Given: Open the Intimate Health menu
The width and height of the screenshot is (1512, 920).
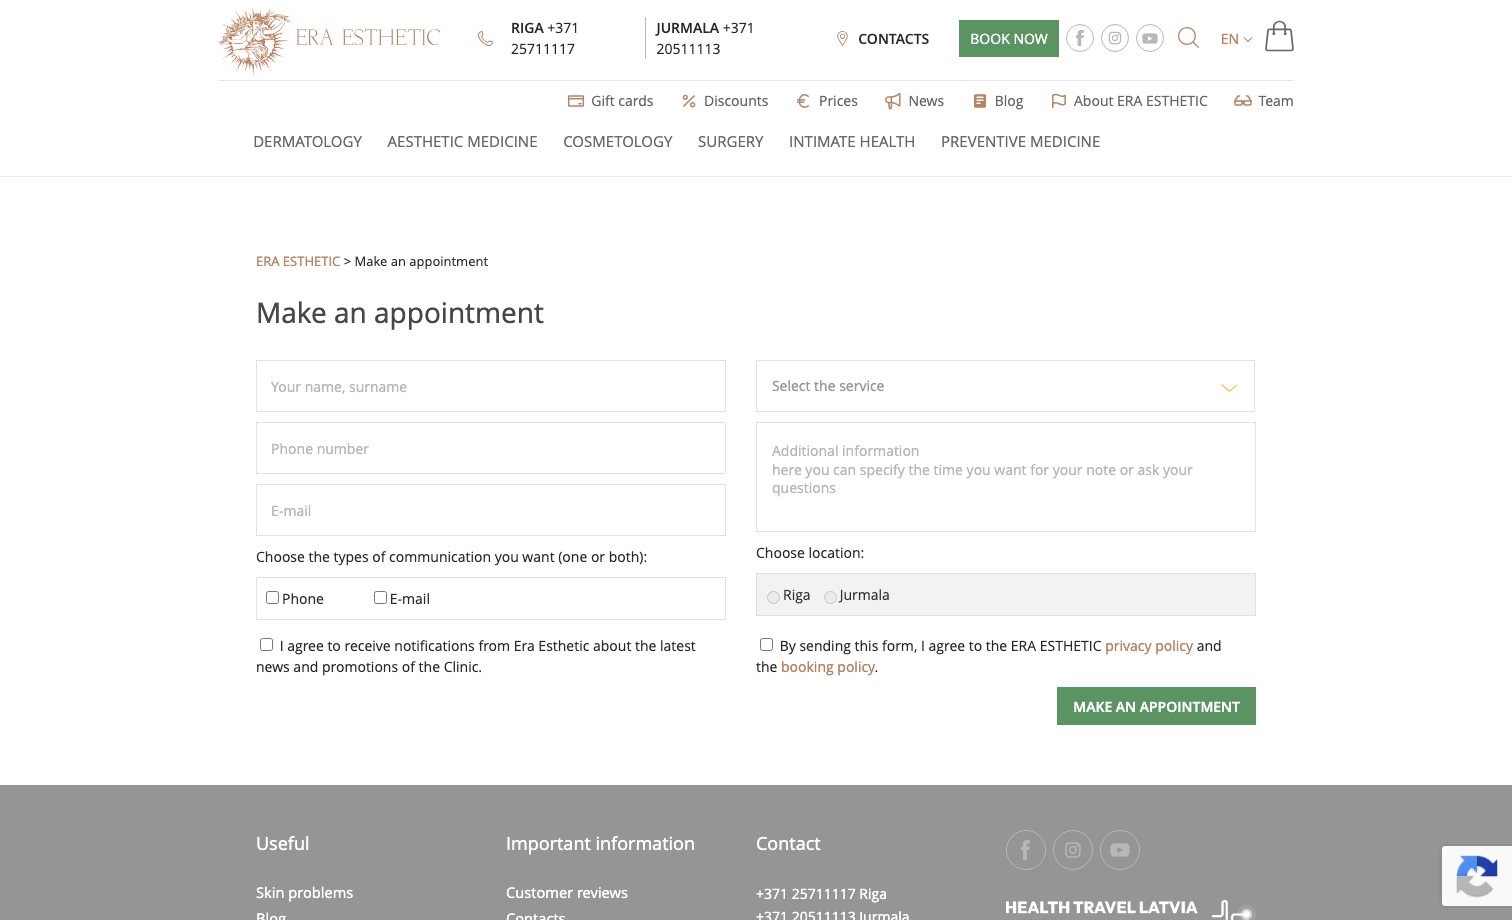Looking at the screenshot, I should [x=852, y=142].
